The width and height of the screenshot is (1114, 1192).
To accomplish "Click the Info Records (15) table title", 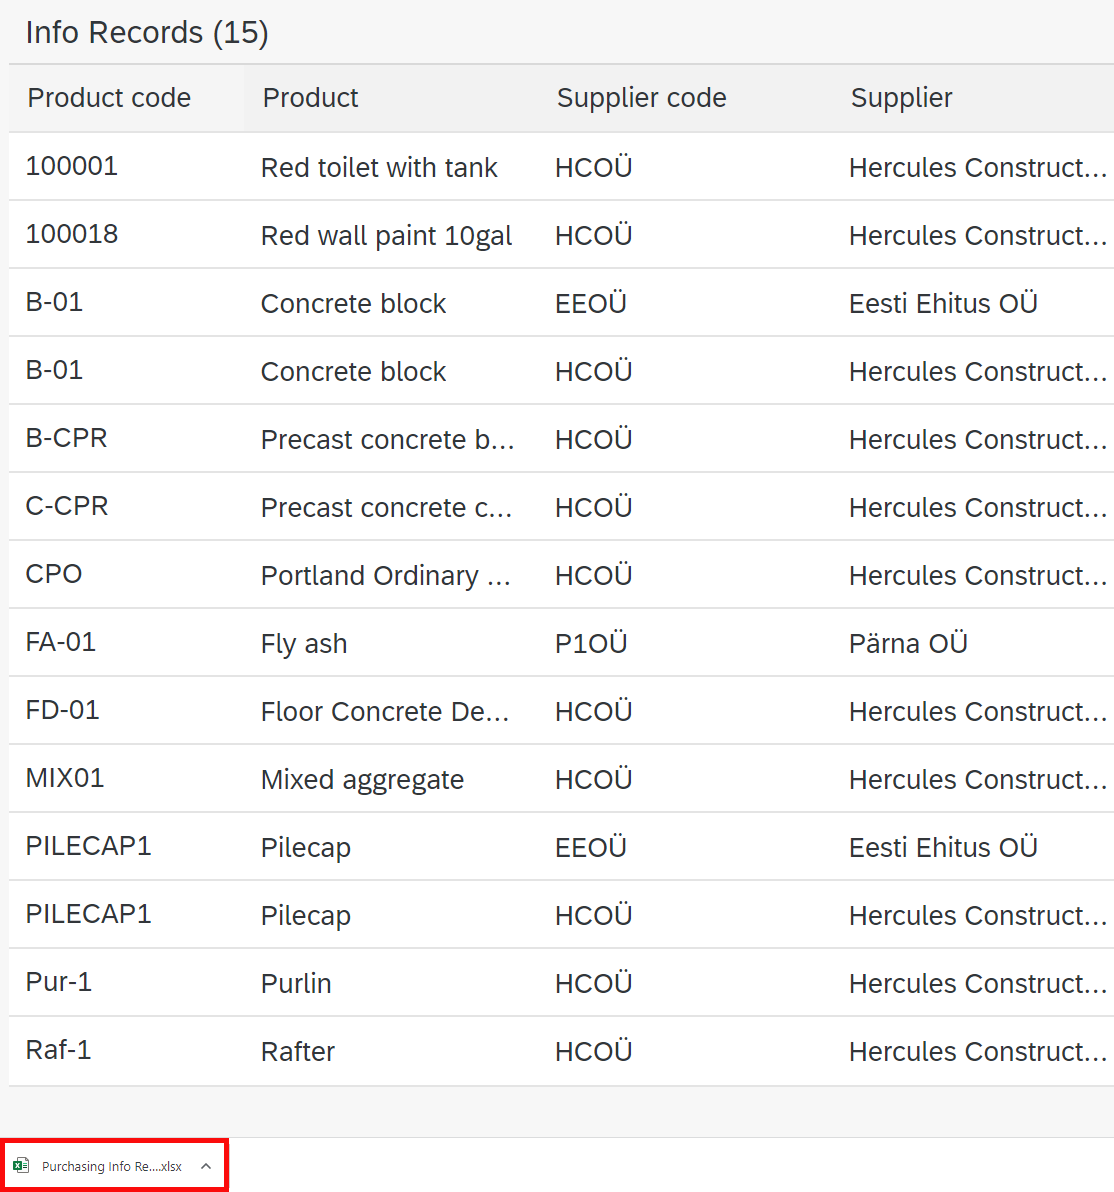I will point(147,33).
